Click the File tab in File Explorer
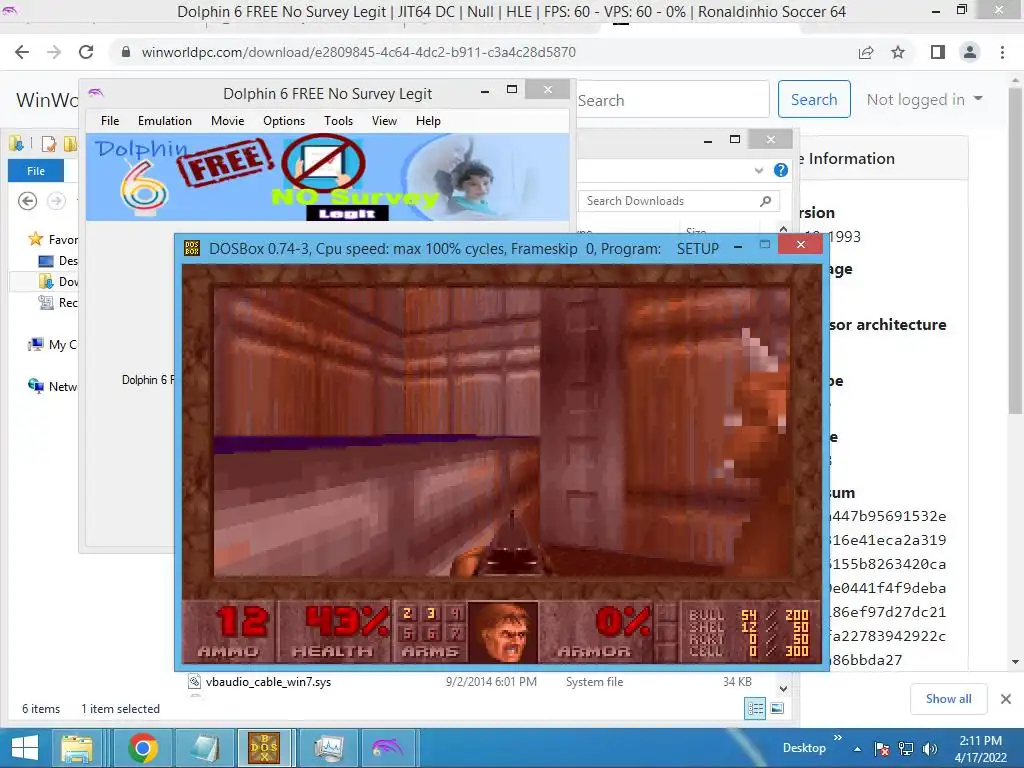This screenshot has width=1024, height=768. 36,171
